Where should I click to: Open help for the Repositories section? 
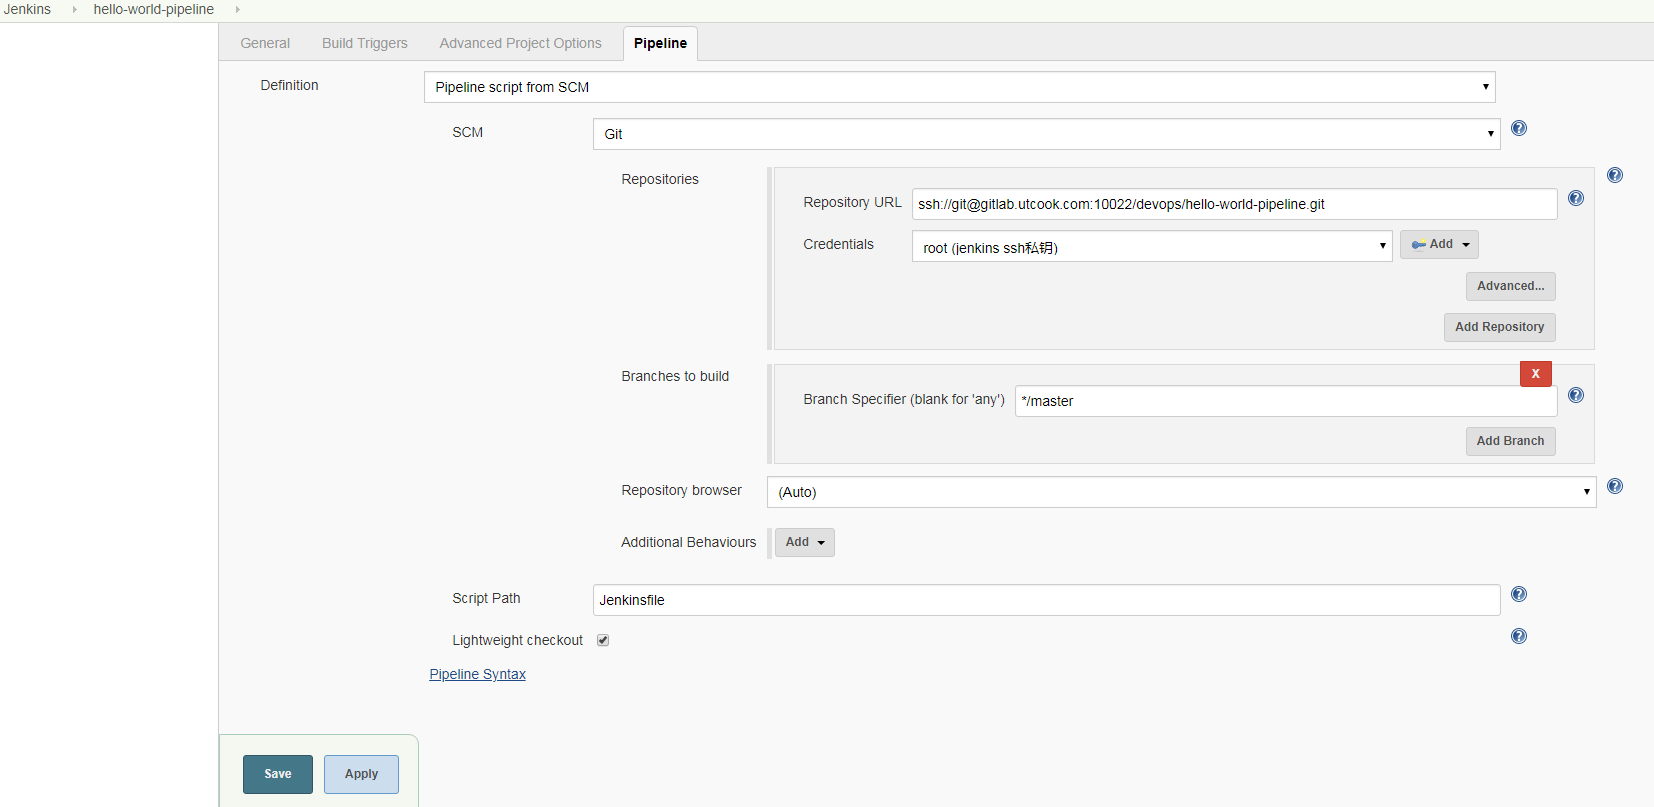tap(1614, 175)
